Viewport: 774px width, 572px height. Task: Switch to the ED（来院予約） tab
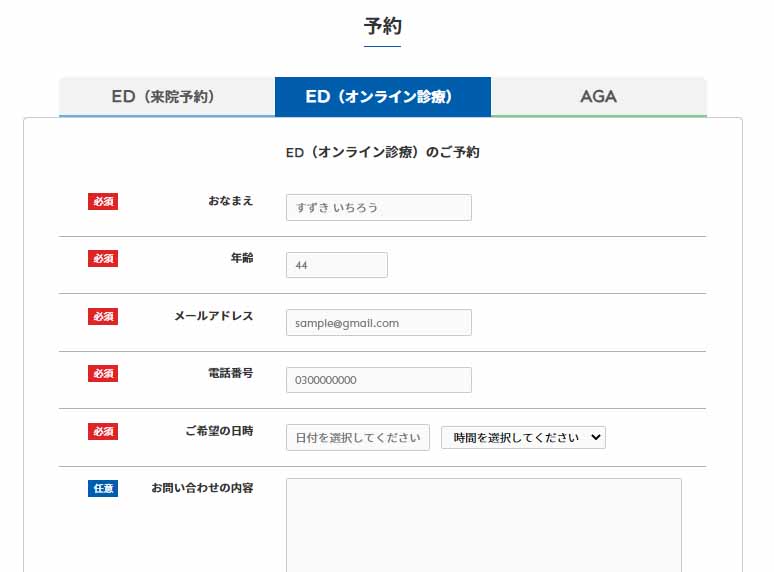(x=167, y=97)
